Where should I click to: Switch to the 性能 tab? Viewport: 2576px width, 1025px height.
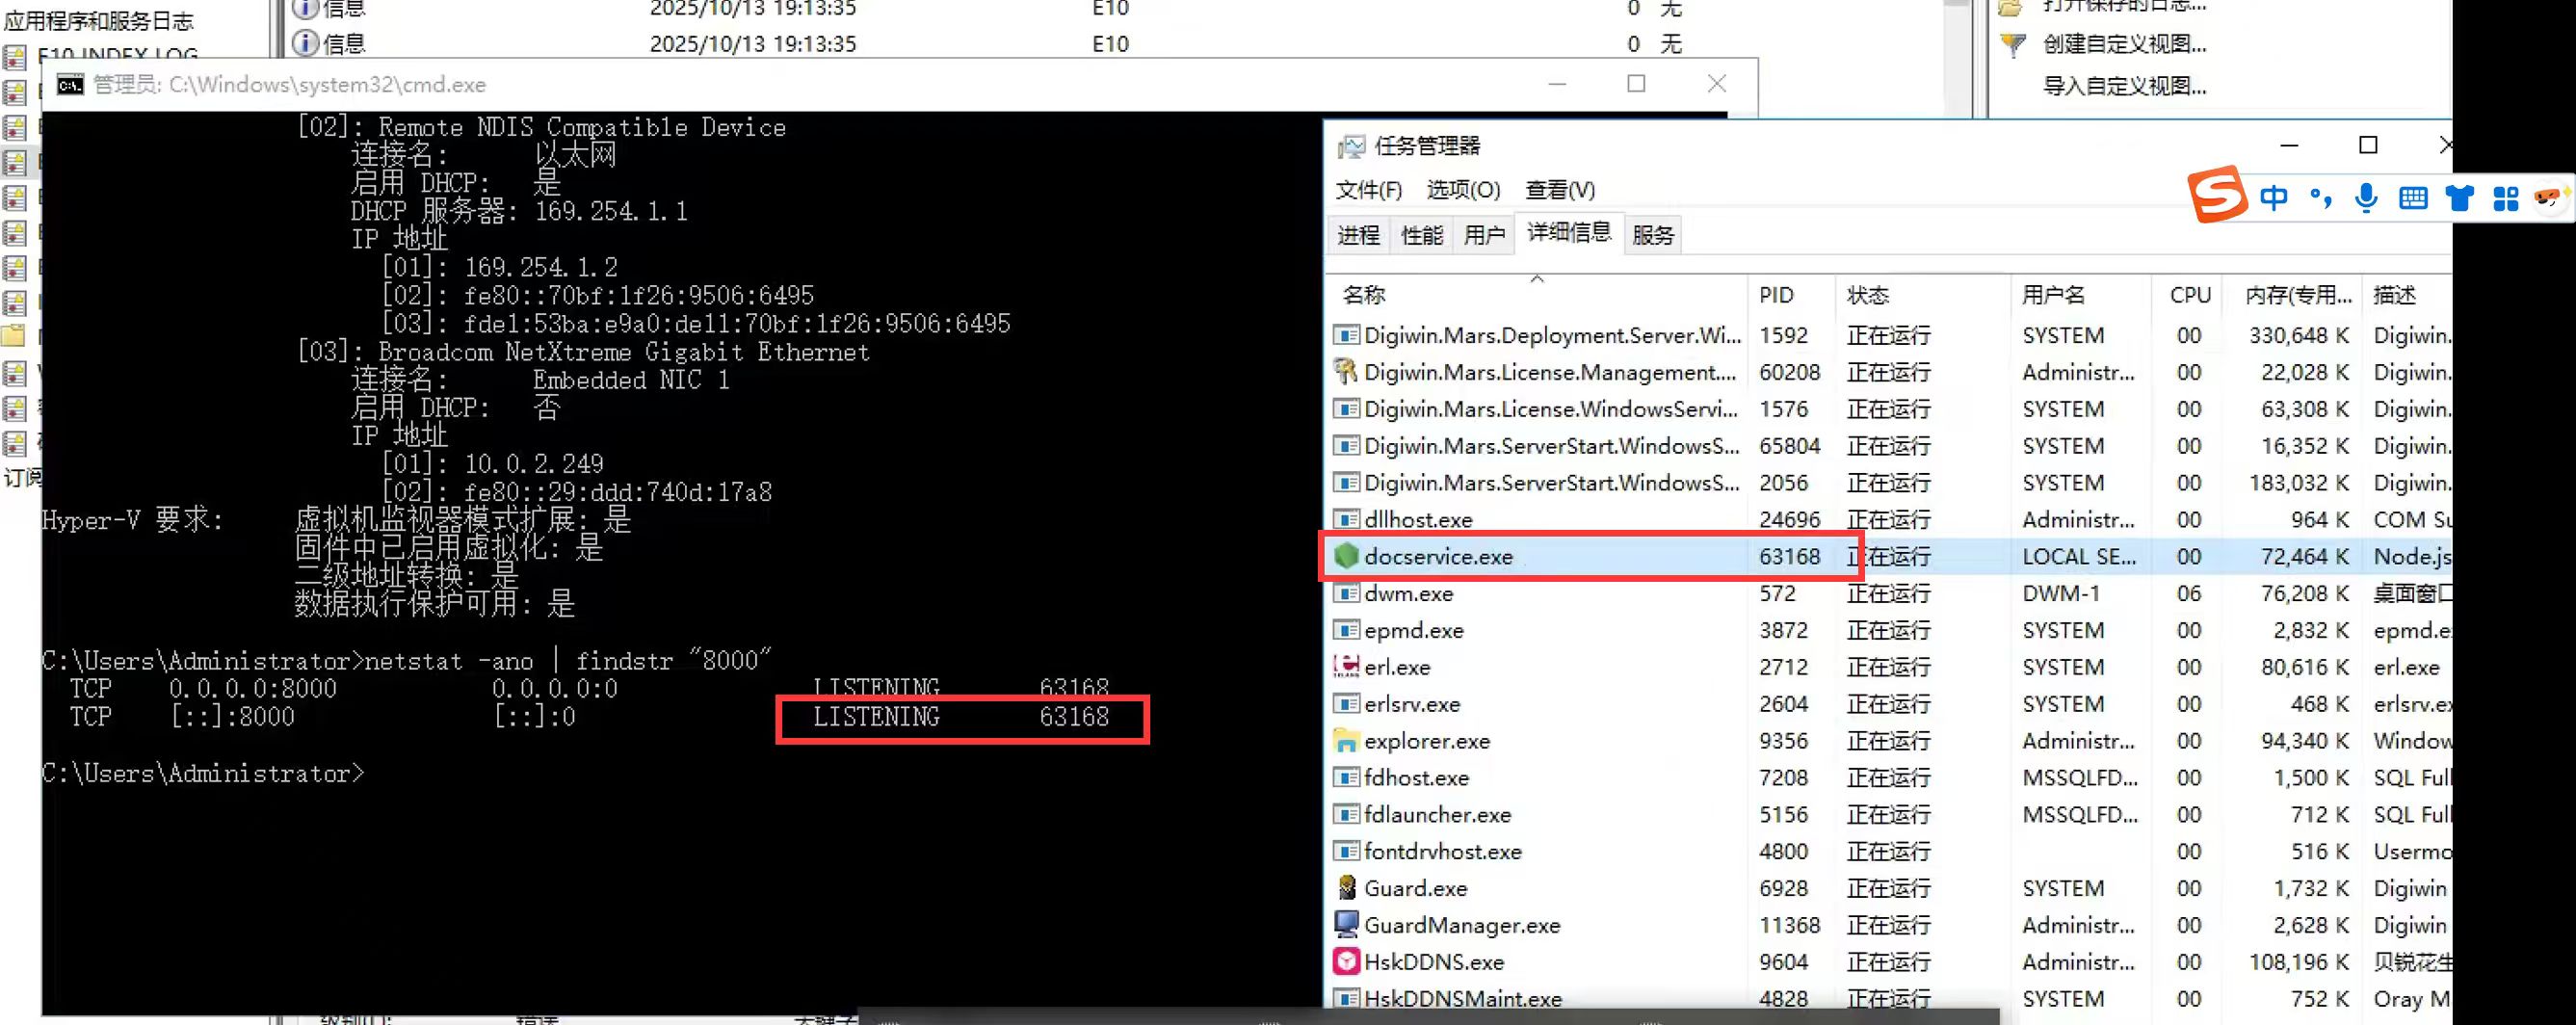[x=1421, y=235]
